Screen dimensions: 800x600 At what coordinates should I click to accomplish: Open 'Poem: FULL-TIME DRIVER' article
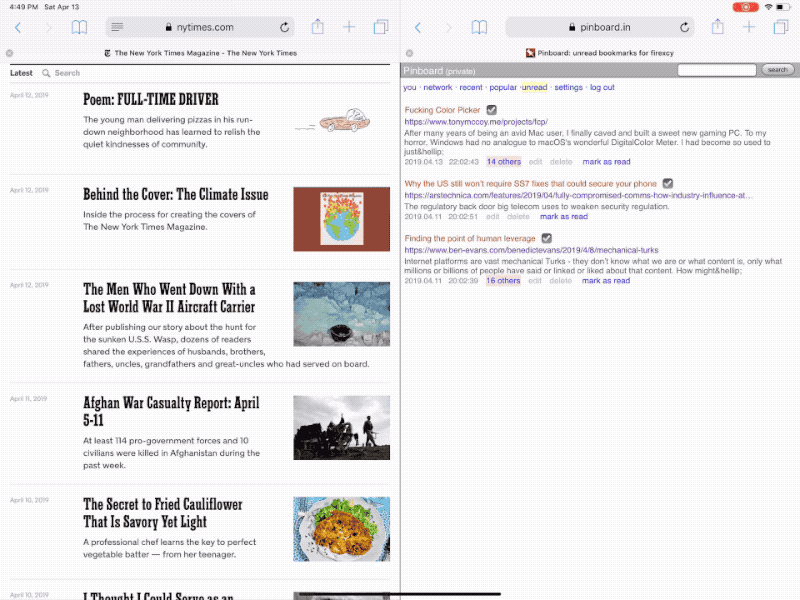click(151, 99)
